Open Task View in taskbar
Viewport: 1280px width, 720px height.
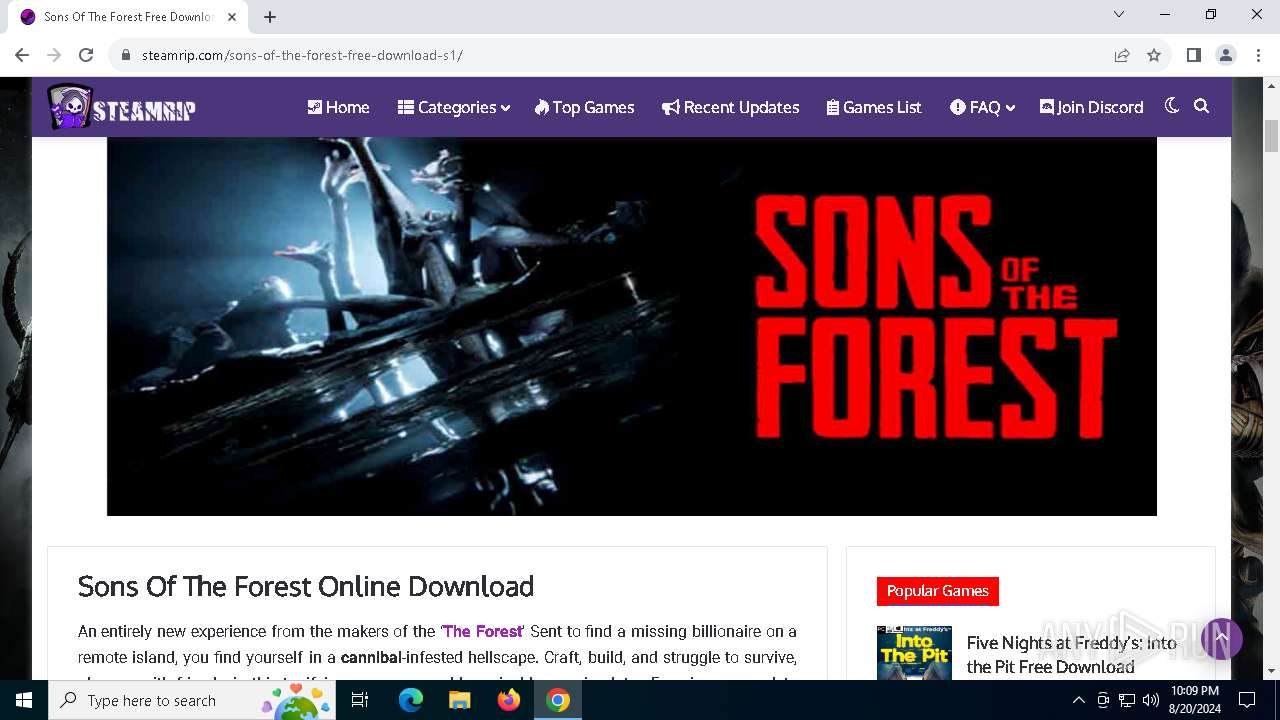[x=361, y=700]
